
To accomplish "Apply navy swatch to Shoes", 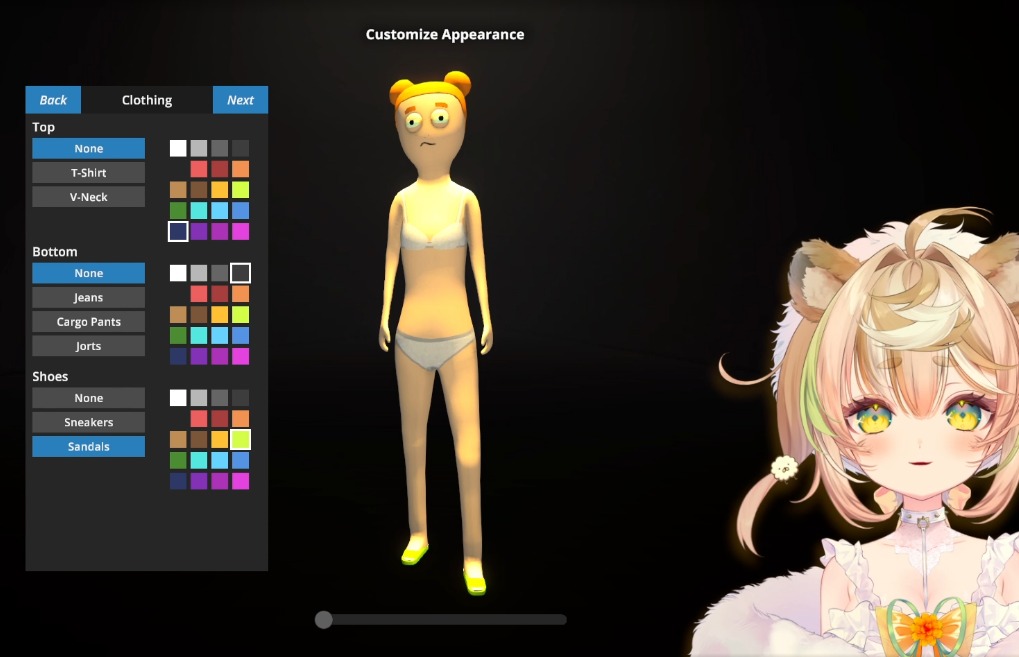I will point(178,481).
